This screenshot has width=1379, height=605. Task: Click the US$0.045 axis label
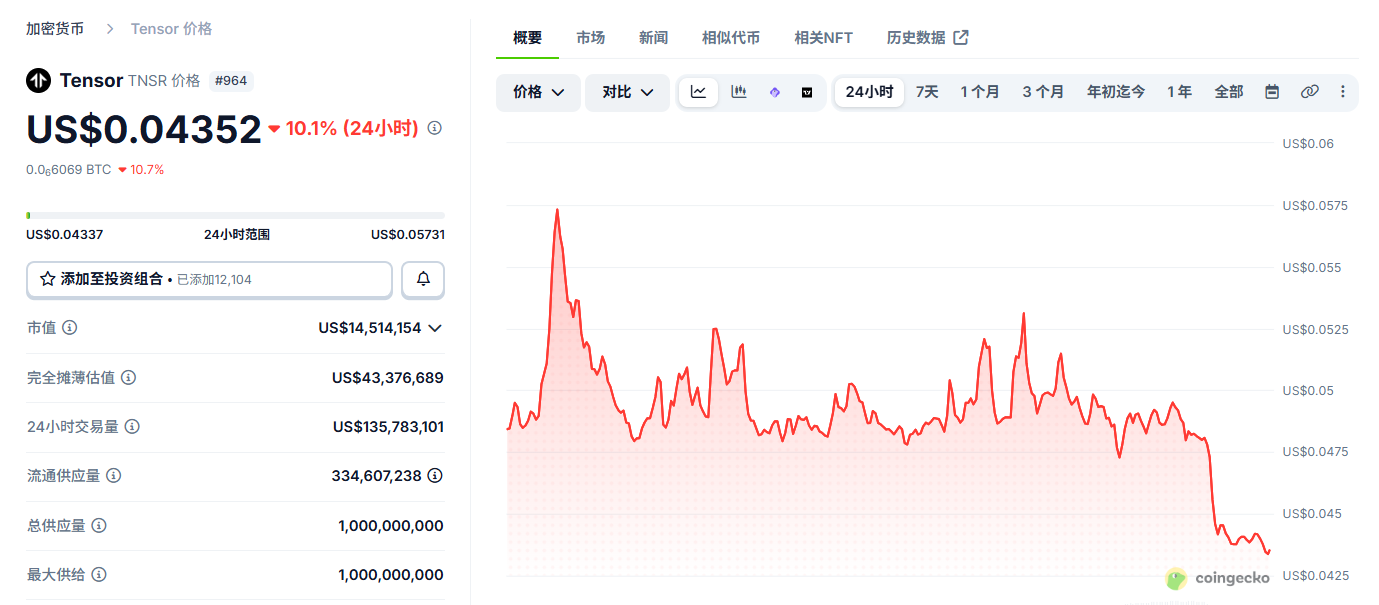1312,514
